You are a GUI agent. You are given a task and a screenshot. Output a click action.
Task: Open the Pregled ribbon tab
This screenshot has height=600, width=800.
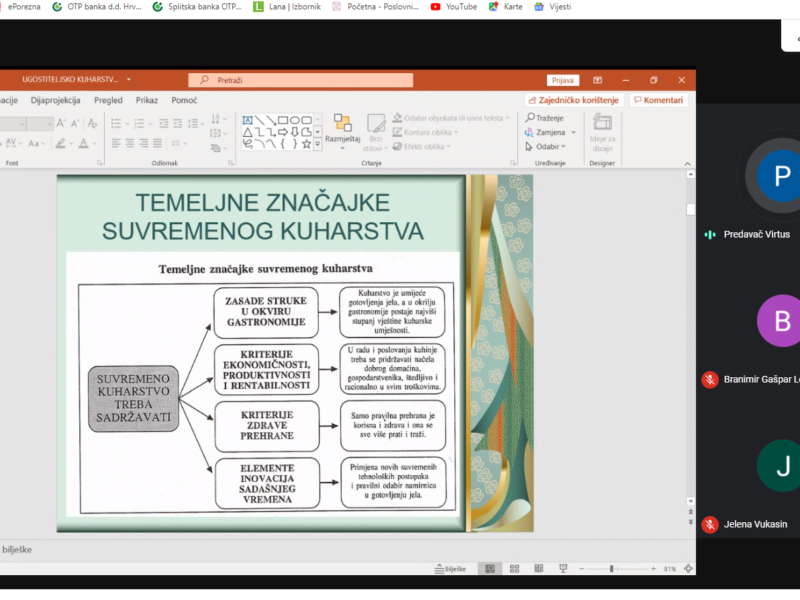click(x=108, y=100)
